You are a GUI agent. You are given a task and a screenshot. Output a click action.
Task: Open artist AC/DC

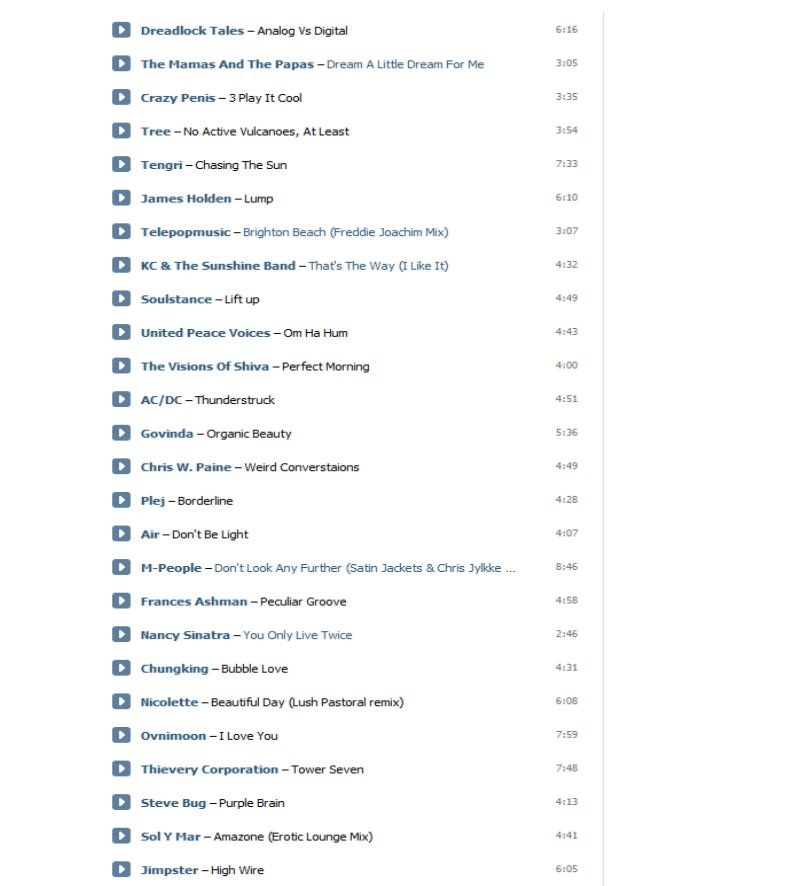point(161,400)
